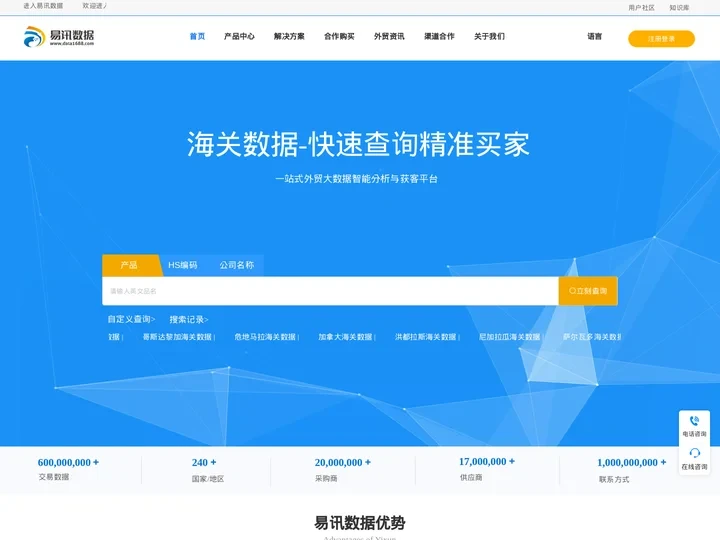The width and height of the screenshot is (720, 540).
Task: Open 加拿大海关数据 link
Action: point(345,337)
